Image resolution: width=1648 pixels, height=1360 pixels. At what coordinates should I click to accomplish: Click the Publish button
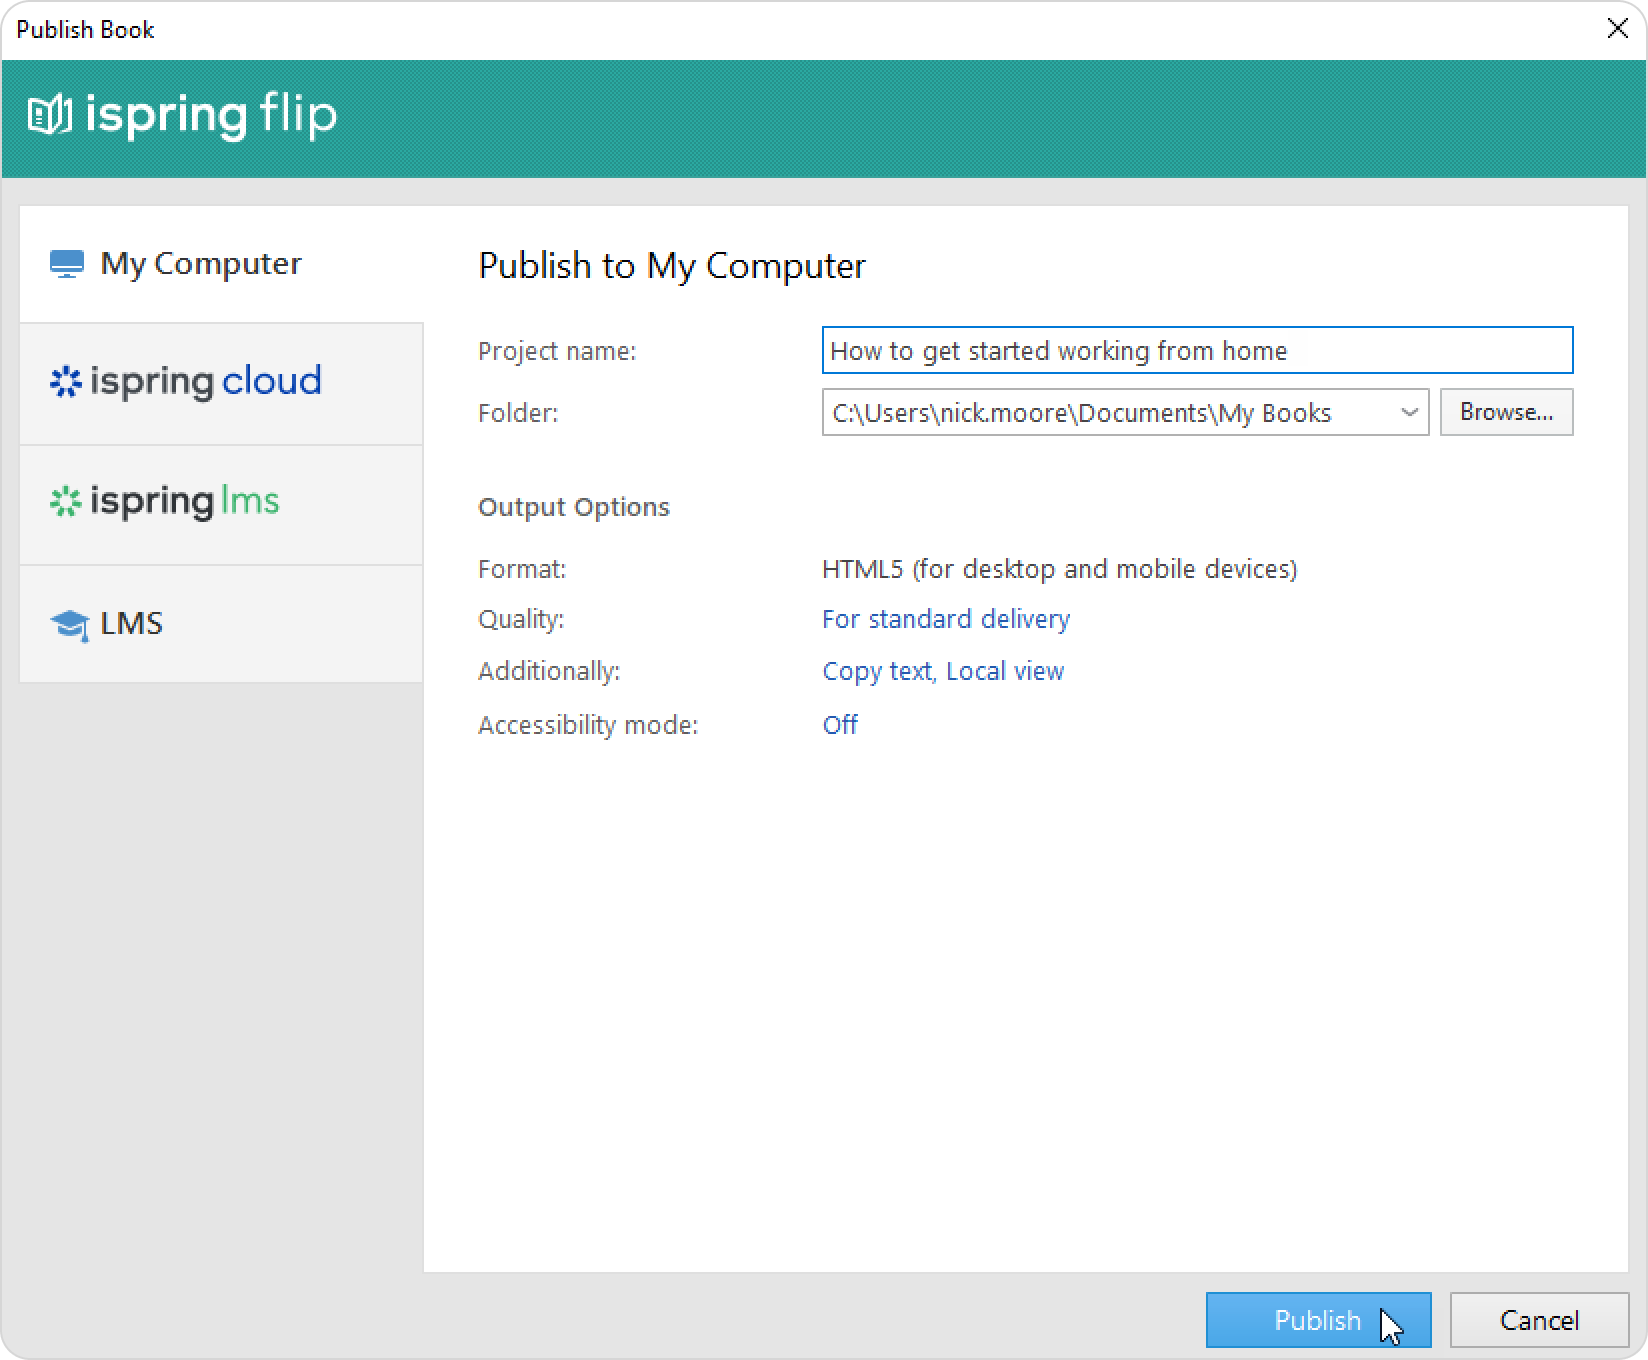1317,1320
